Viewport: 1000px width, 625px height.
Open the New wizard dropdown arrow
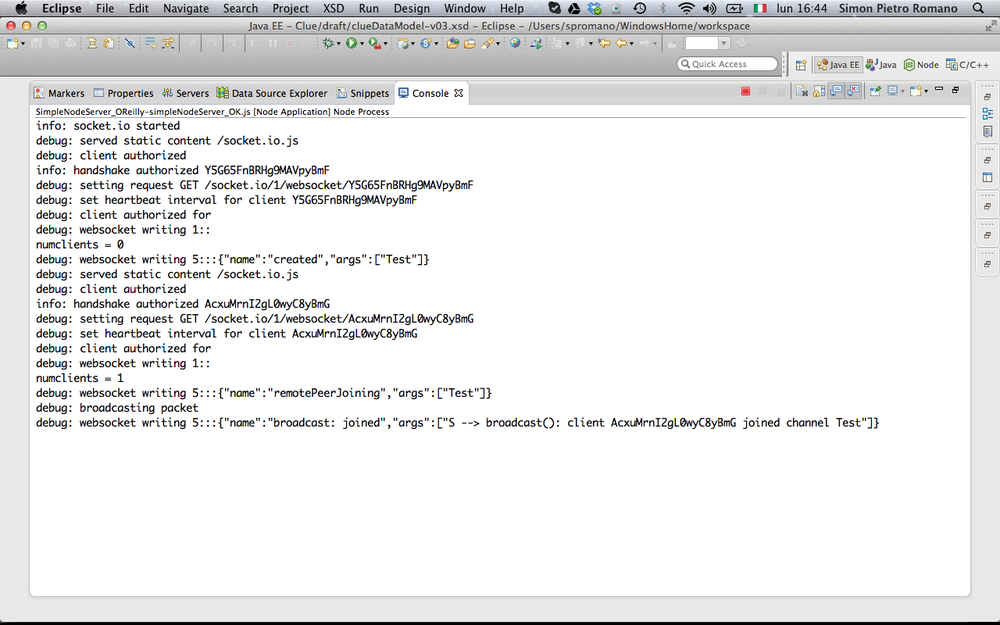click(x=22, y=43)
